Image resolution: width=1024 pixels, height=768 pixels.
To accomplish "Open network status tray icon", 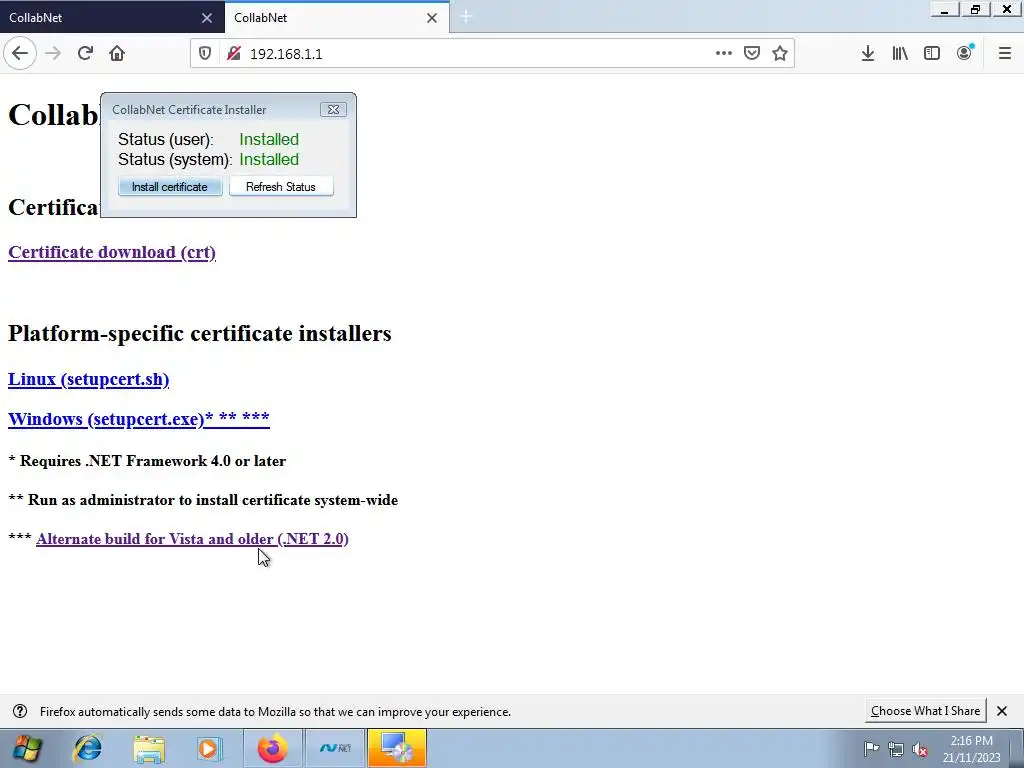I will click(x=896, y=749).
